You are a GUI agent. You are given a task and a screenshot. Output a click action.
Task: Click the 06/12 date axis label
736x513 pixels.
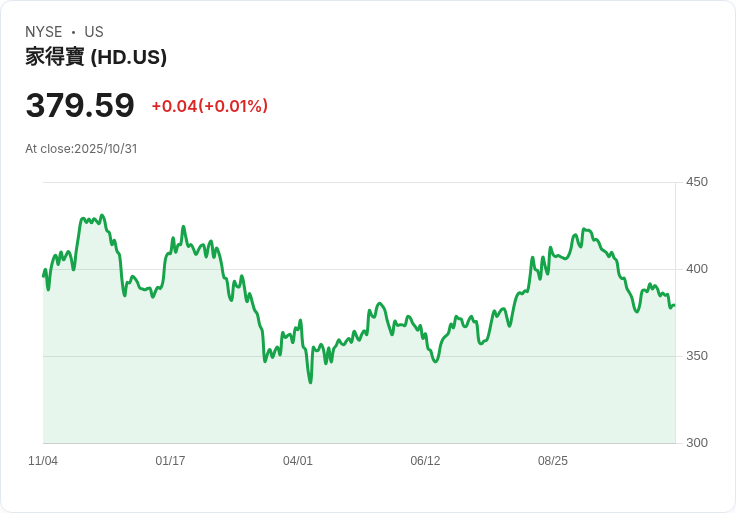pos(425,460)
